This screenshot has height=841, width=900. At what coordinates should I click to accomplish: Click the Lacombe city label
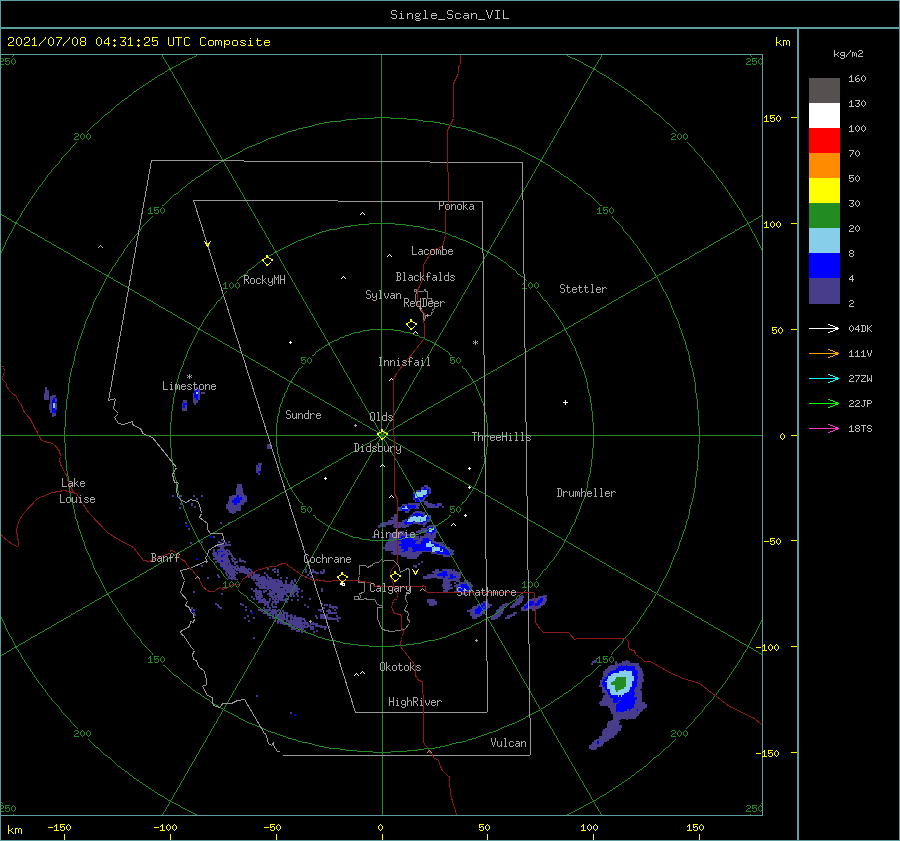432,251
